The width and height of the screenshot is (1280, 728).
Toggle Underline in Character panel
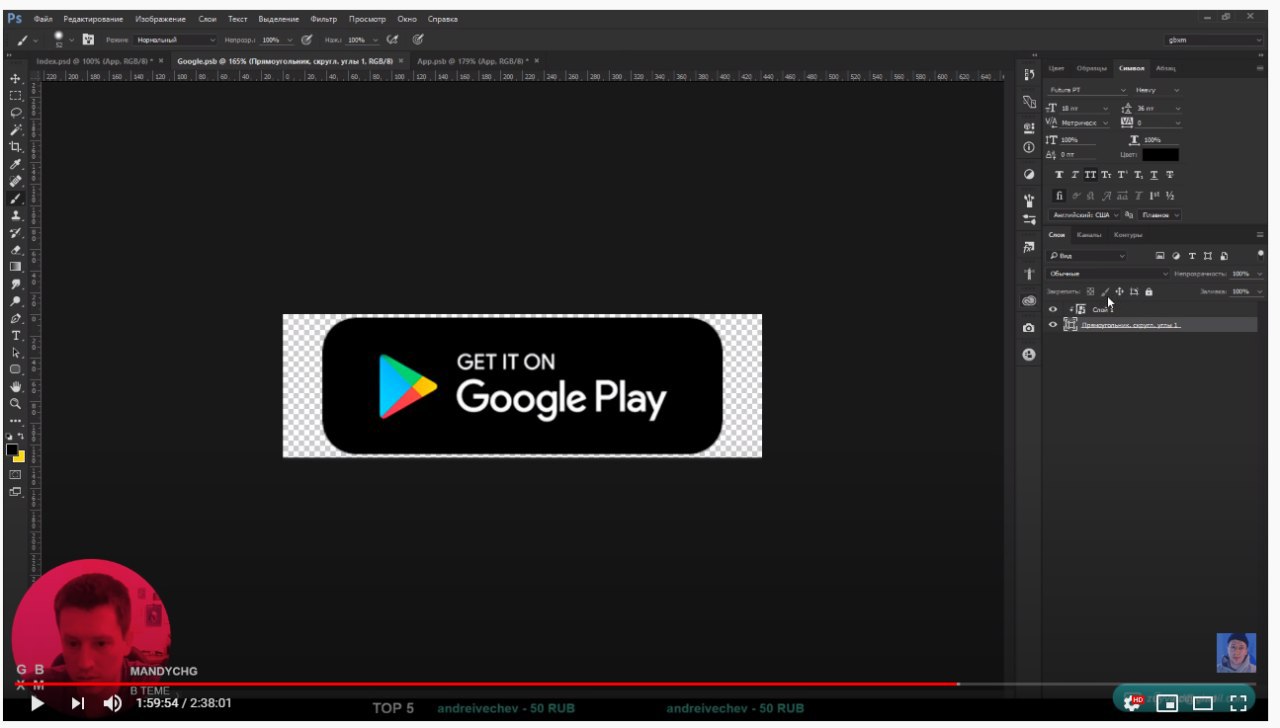pos(1154,175)
